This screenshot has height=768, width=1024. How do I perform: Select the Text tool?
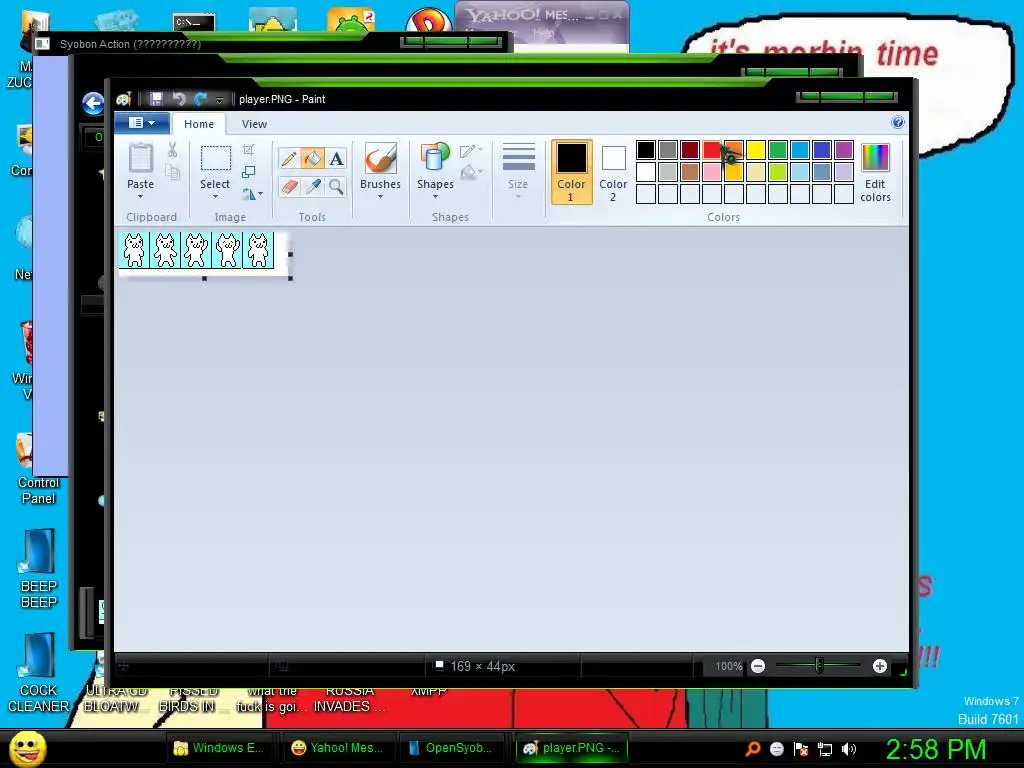click(336, 158)
